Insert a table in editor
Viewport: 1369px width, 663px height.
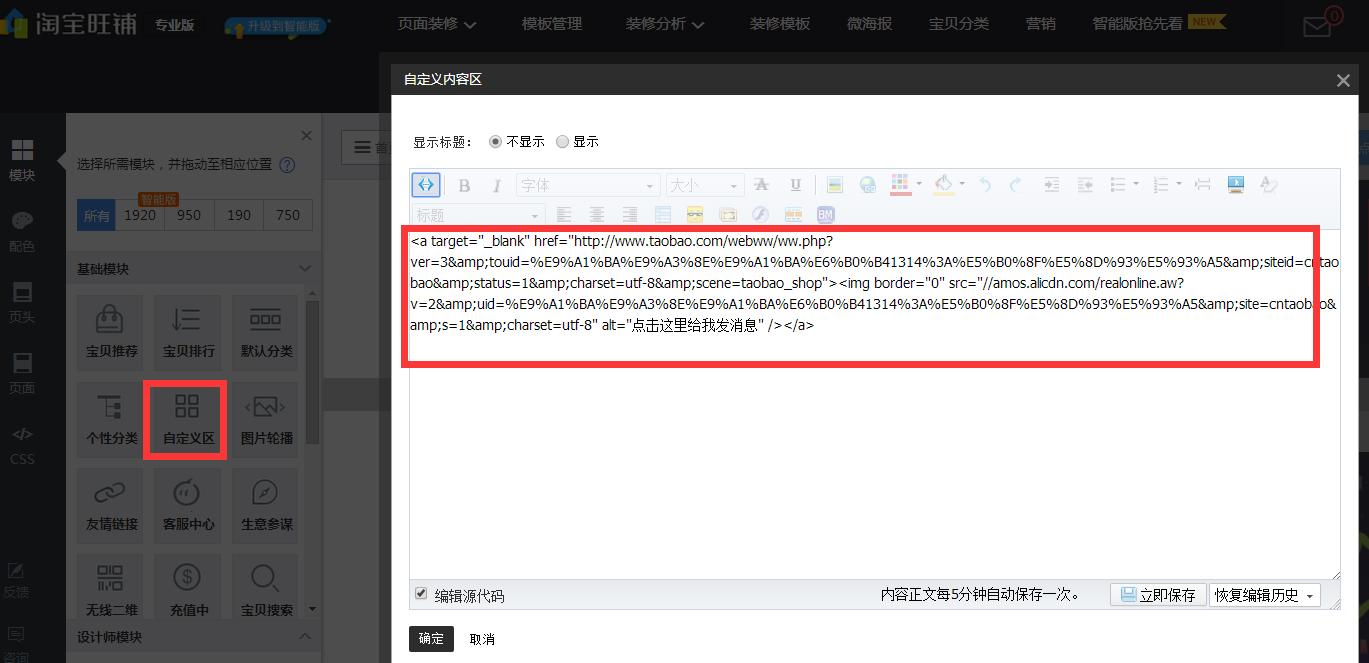tap(662, 215)
